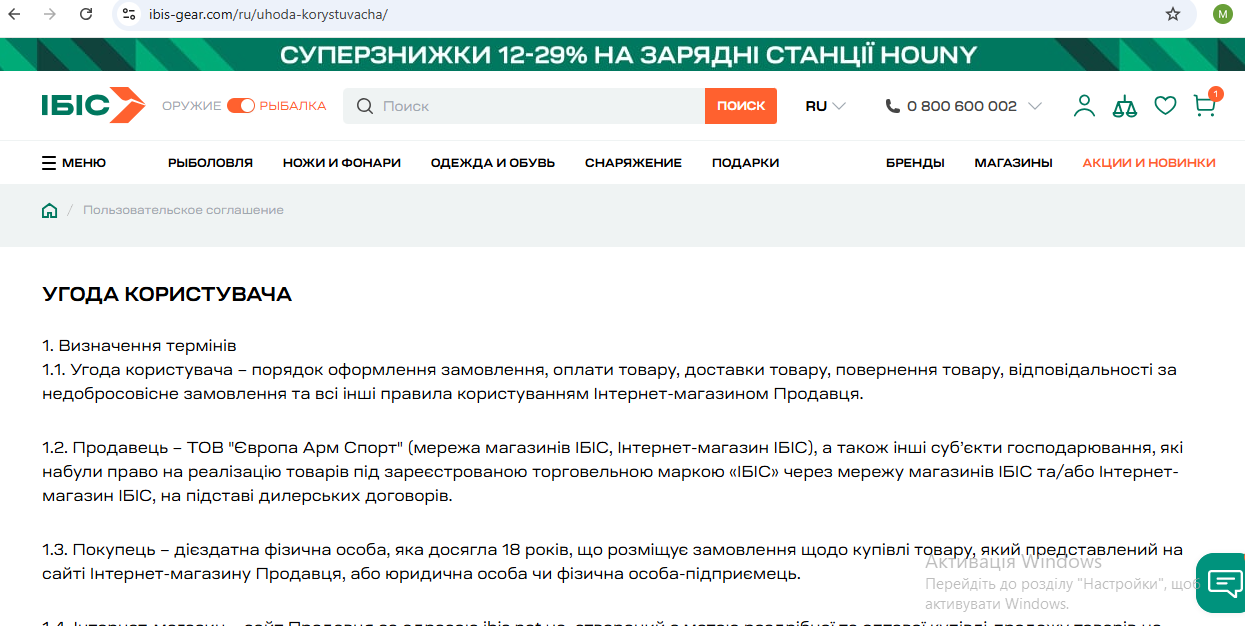Open the ПОДАРКИ category

pyautogui.click(x=745, y=163)
